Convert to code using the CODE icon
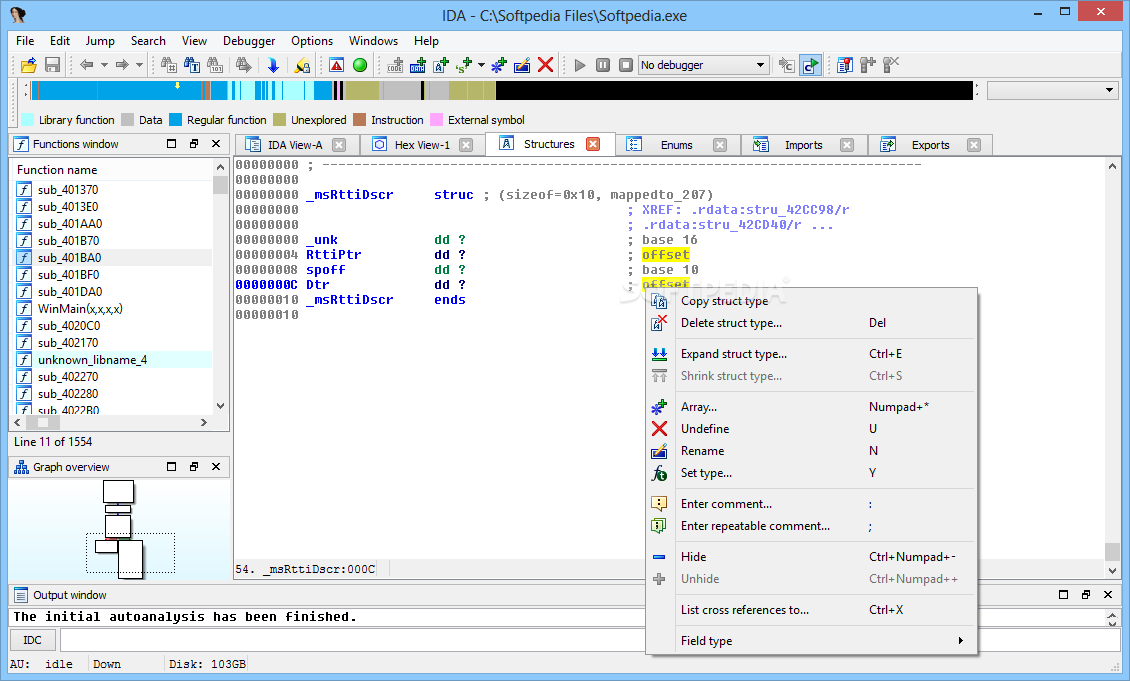This screenshot has height=681, width=1130. click(x=395, y=65)
